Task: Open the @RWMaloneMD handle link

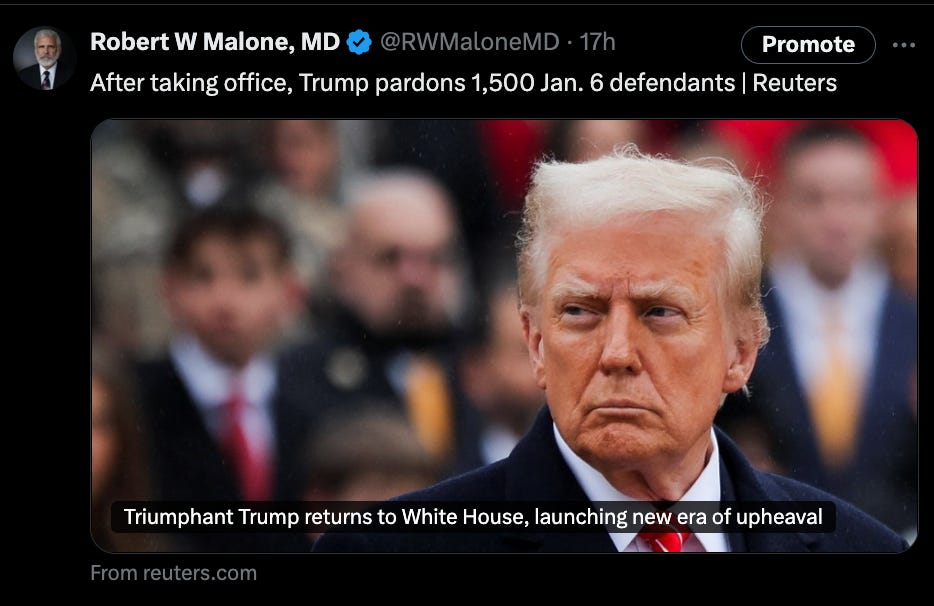Action: pyautogui.click(x=469, y=42)
